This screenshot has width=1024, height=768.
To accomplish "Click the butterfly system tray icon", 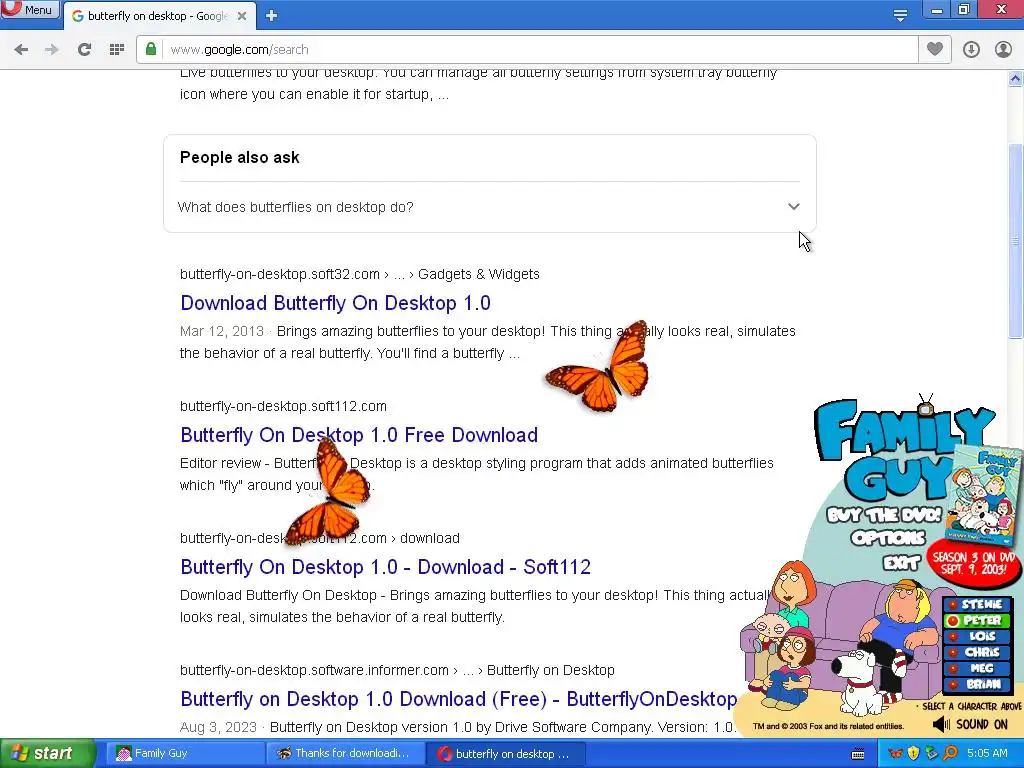I will pos(895,754).
